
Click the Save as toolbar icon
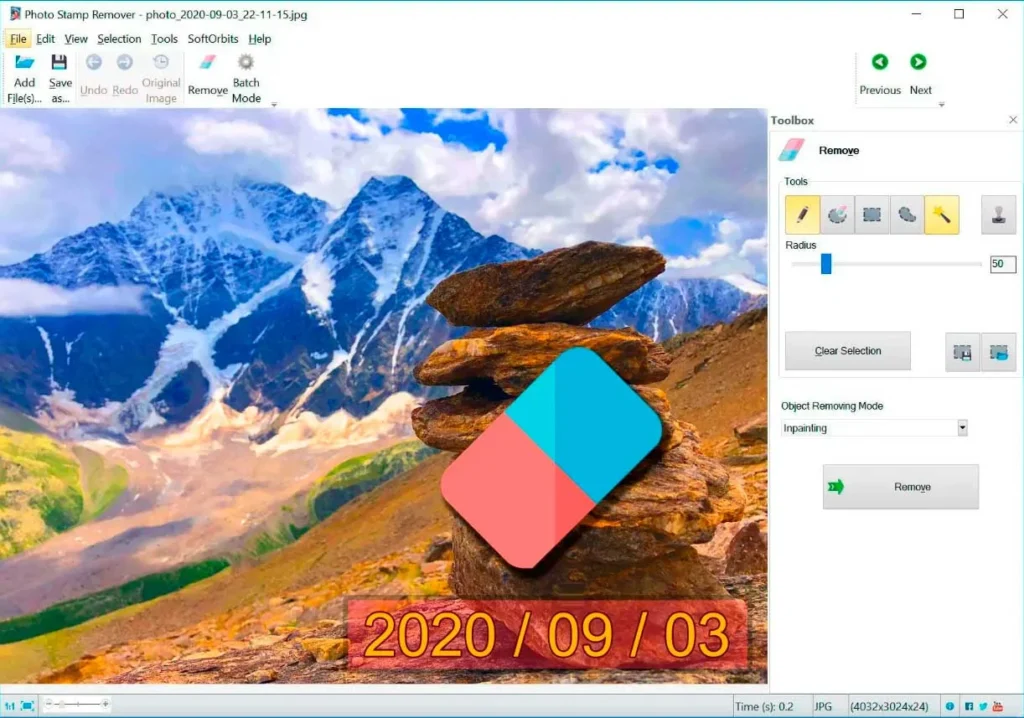(x=60, y=78)
